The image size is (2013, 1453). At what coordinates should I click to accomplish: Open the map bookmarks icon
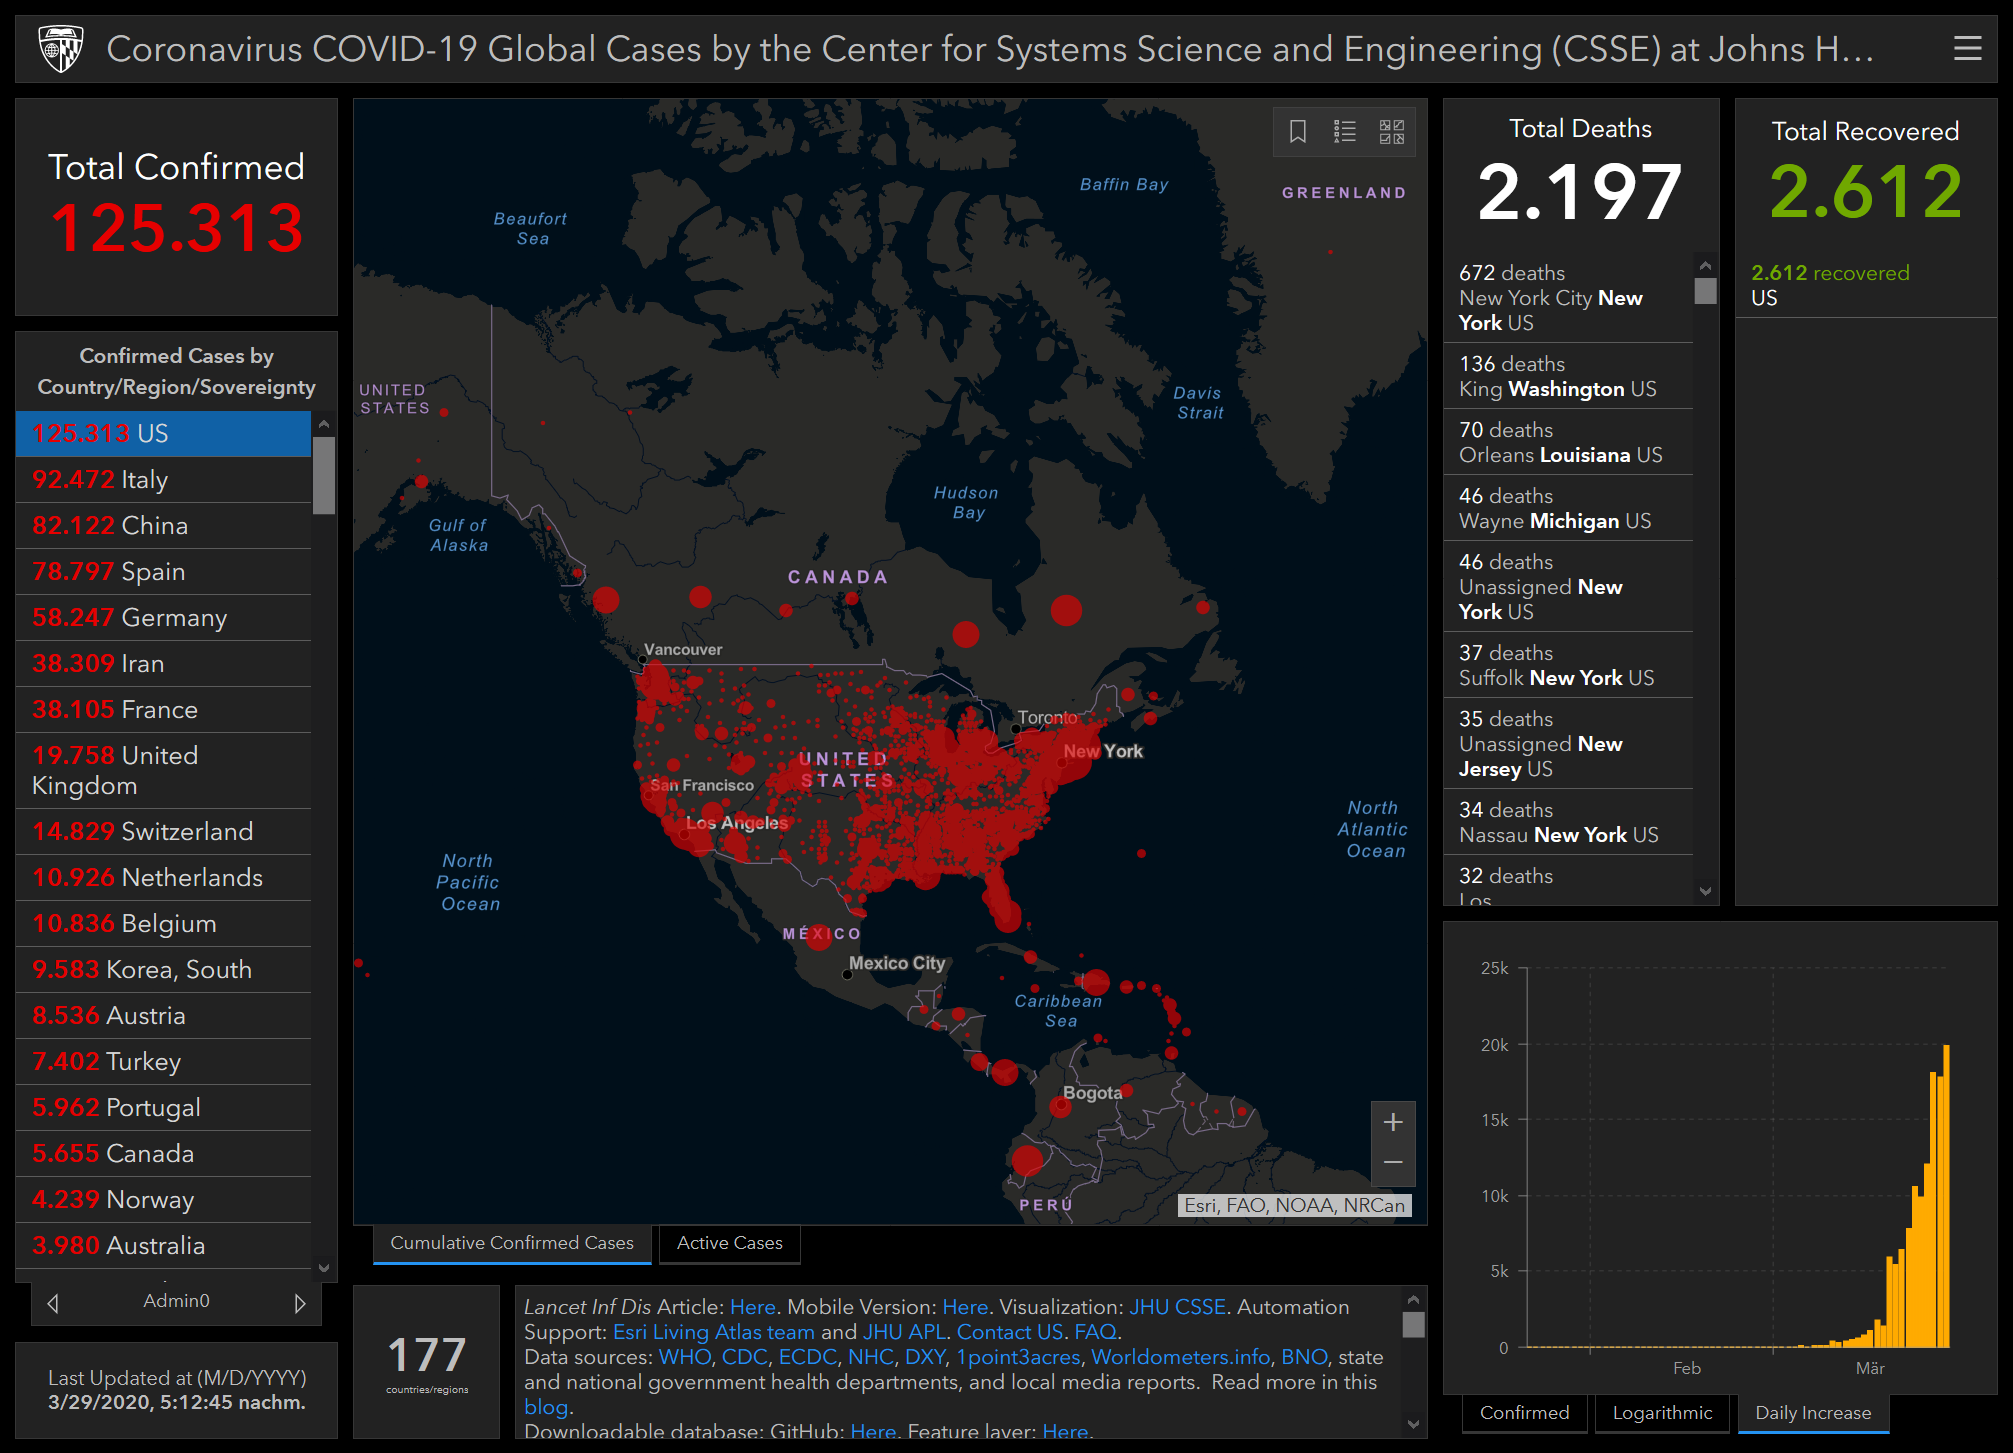tap(1298, 131)
